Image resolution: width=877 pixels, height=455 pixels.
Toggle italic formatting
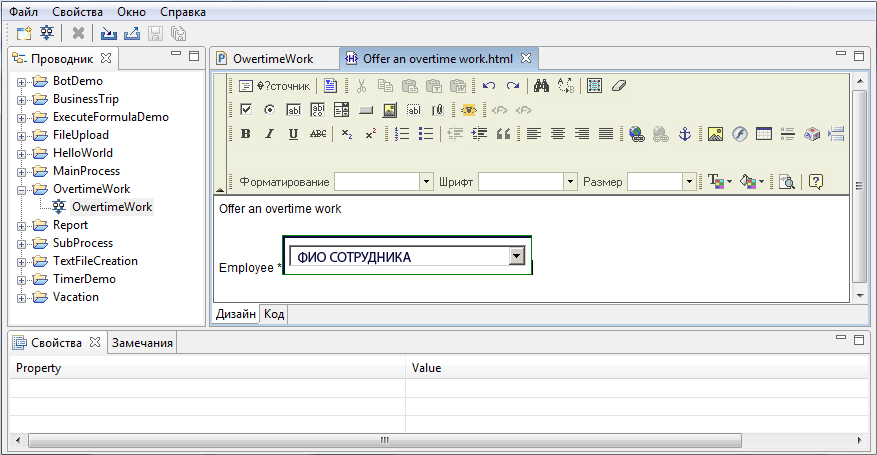pos(269,134)
